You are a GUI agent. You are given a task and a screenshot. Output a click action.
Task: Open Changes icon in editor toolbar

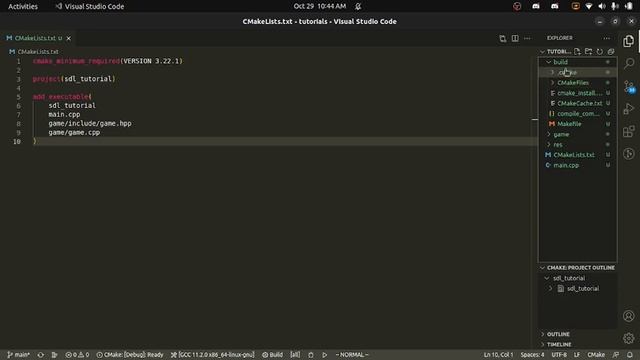(502, 38)
